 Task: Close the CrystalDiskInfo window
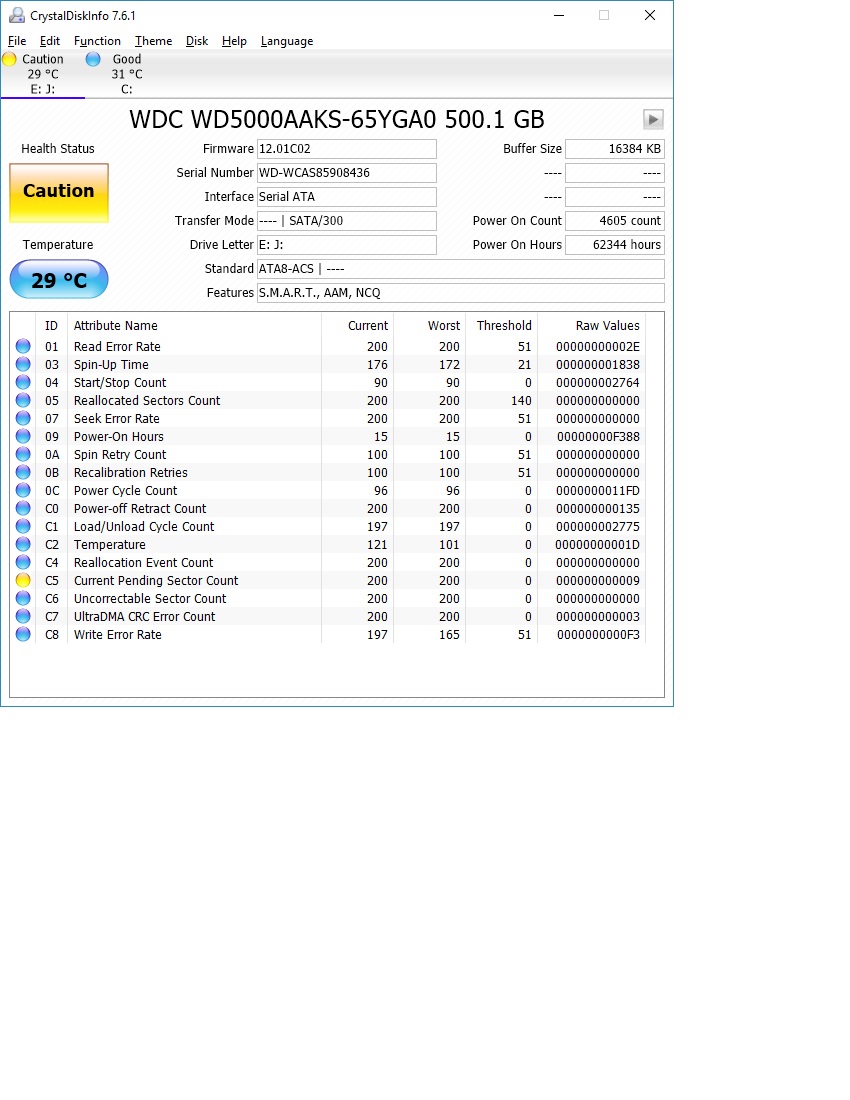tap(650, 15)
